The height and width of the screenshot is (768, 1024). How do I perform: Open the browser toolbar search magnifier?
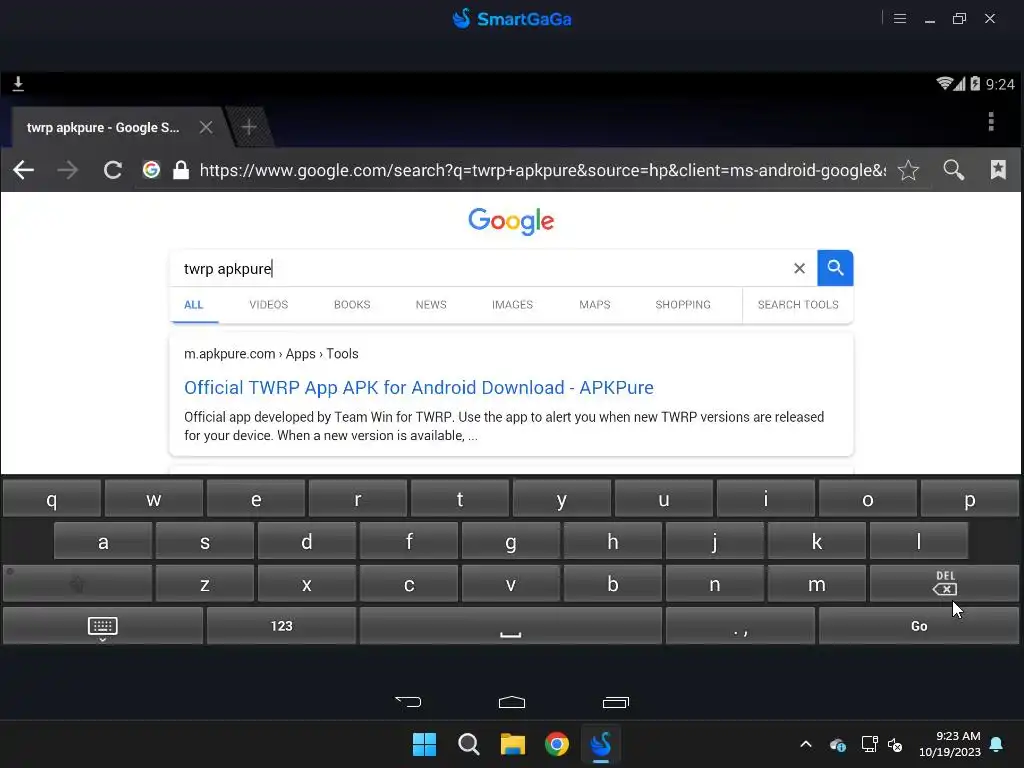point(953,170)
